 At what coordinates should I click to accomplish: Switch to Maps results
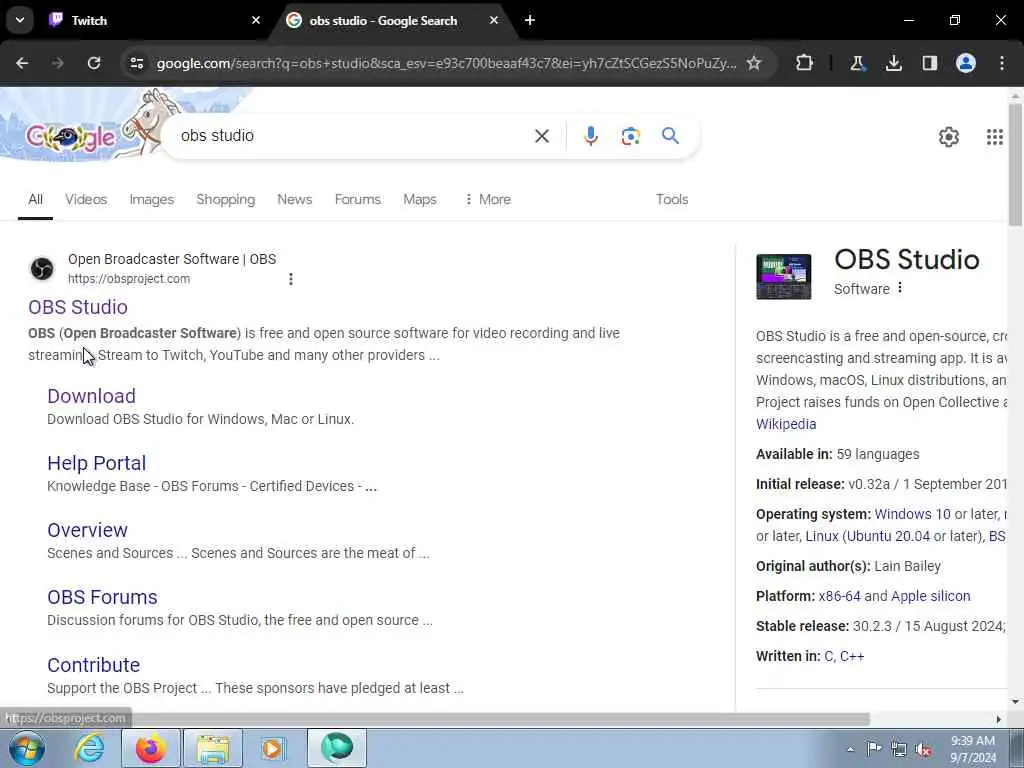point(419,199)
